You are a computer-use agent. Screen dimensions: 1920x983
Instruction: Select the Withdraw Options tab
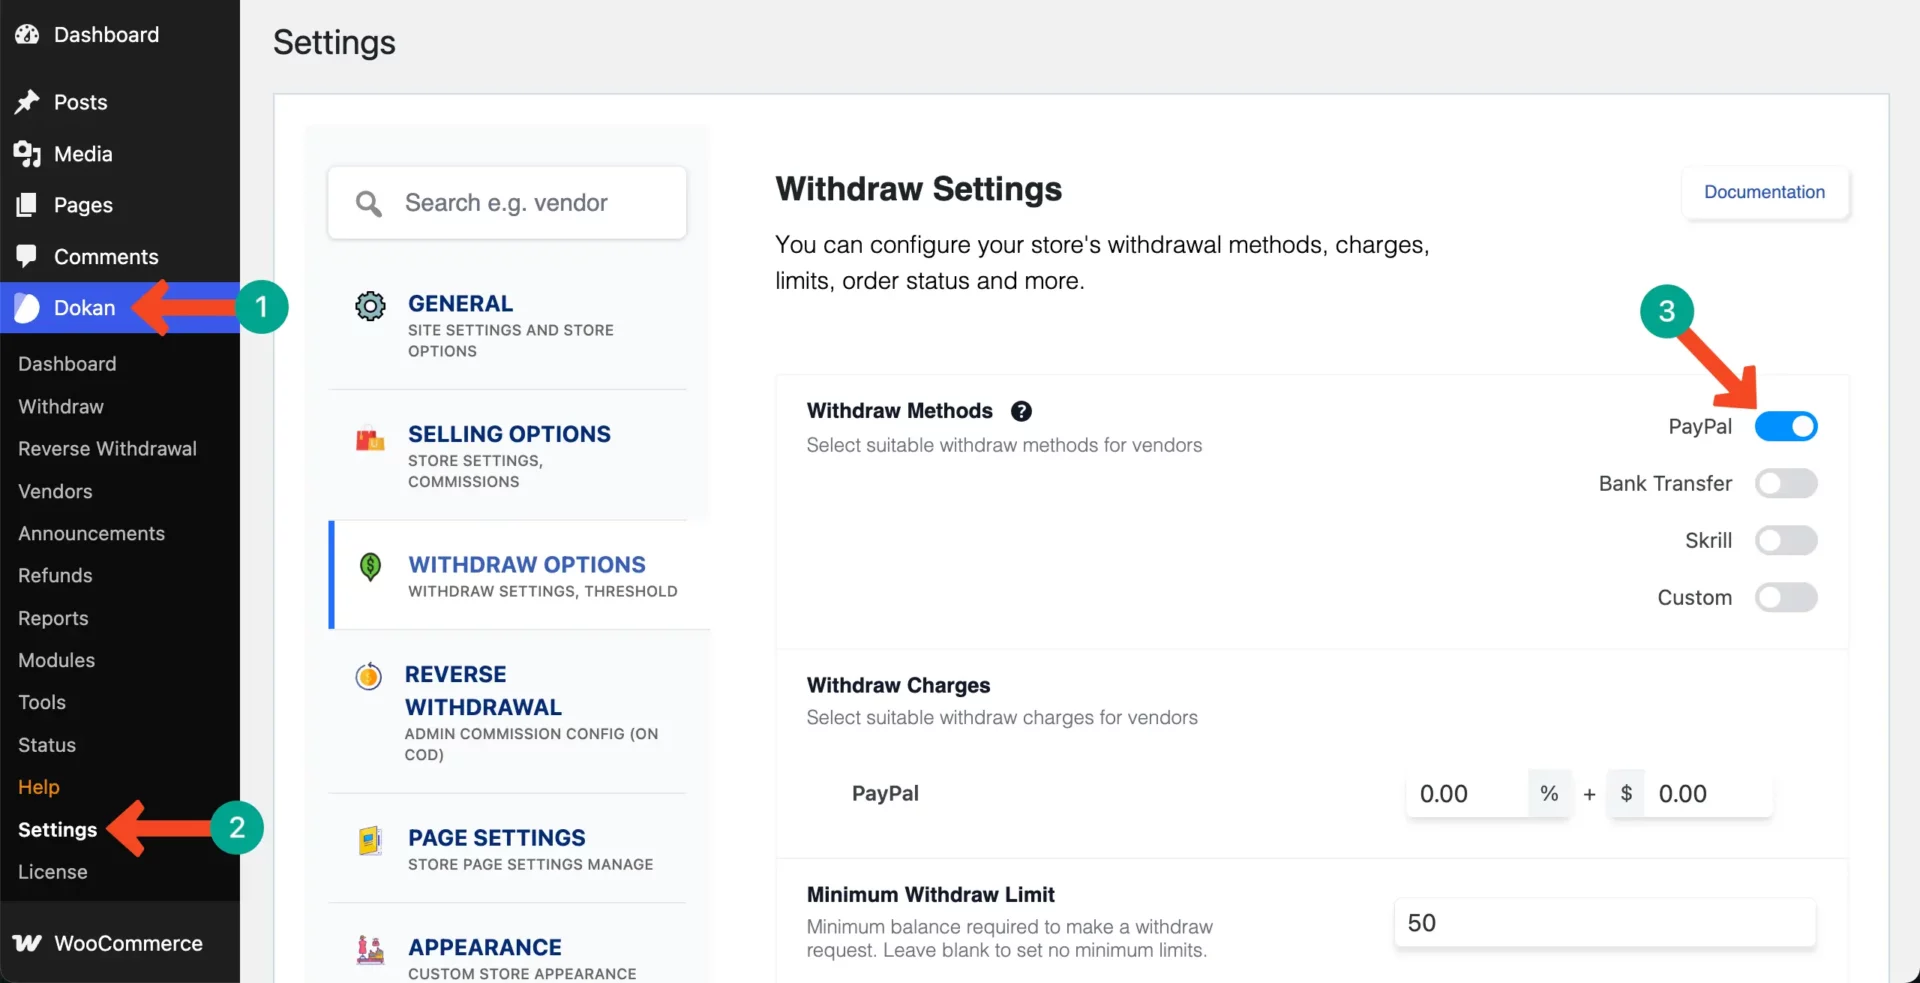[520, 575]
